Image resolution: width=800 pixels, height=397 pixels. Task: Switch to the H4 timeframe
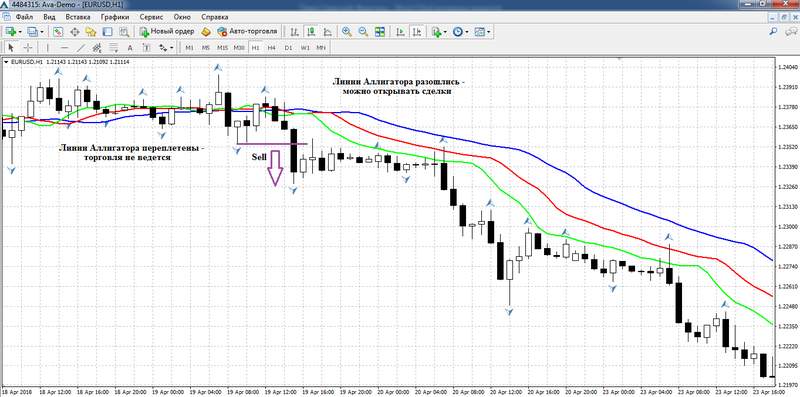(x=271, y=47)
